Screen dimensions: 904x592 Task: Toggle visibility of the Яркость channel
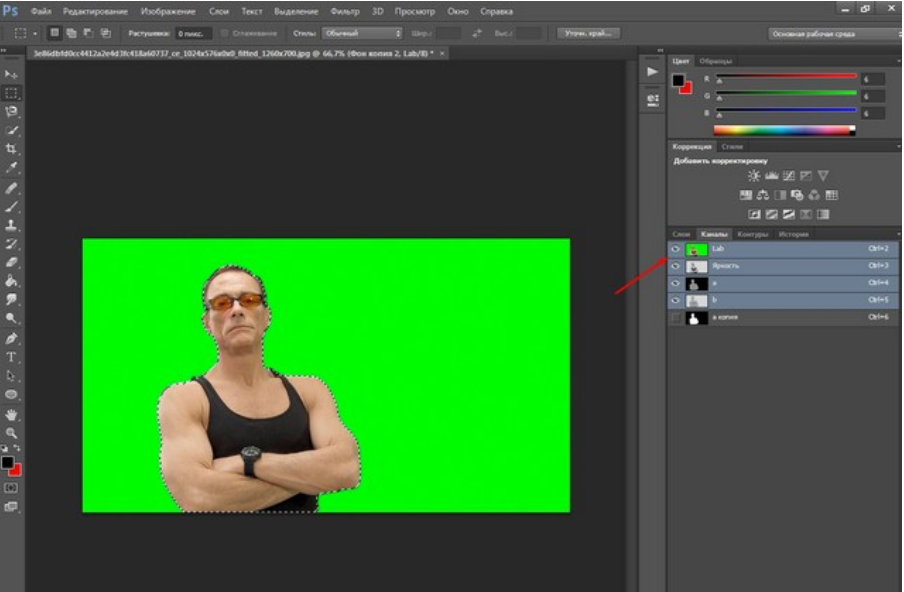pos(675,266)
